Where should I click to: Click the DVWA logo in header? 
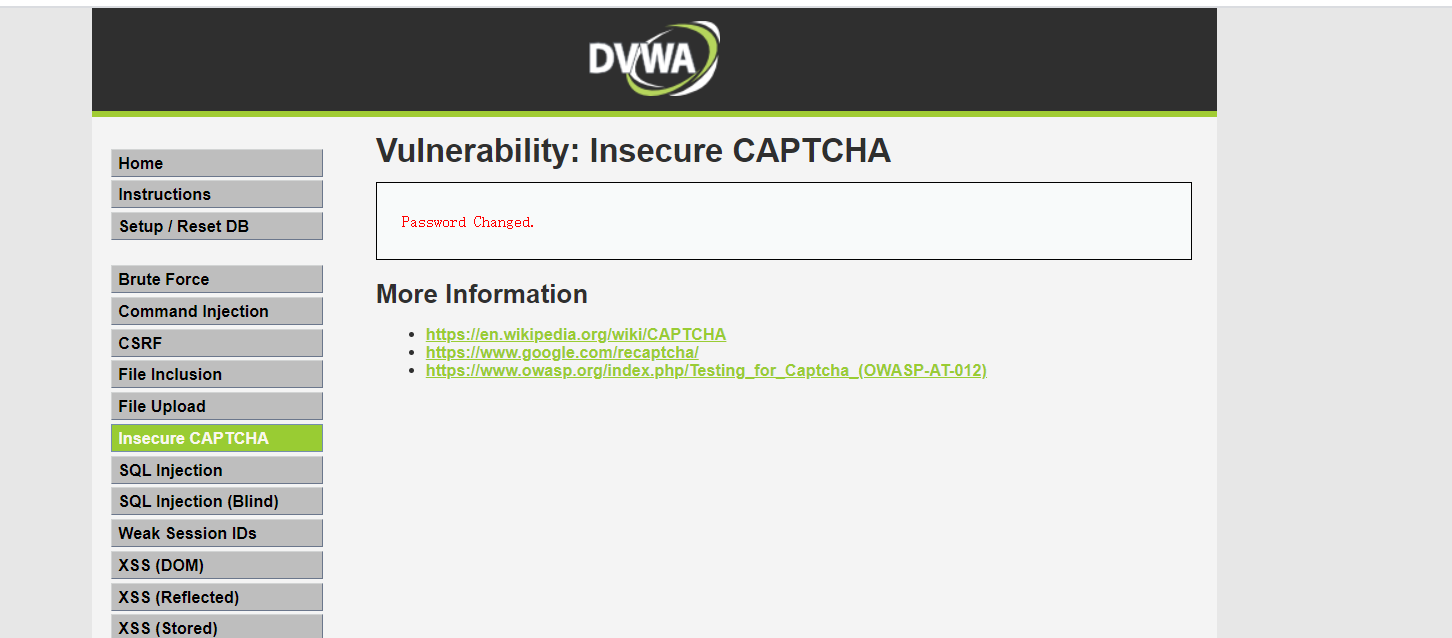[x=654, y=59]
